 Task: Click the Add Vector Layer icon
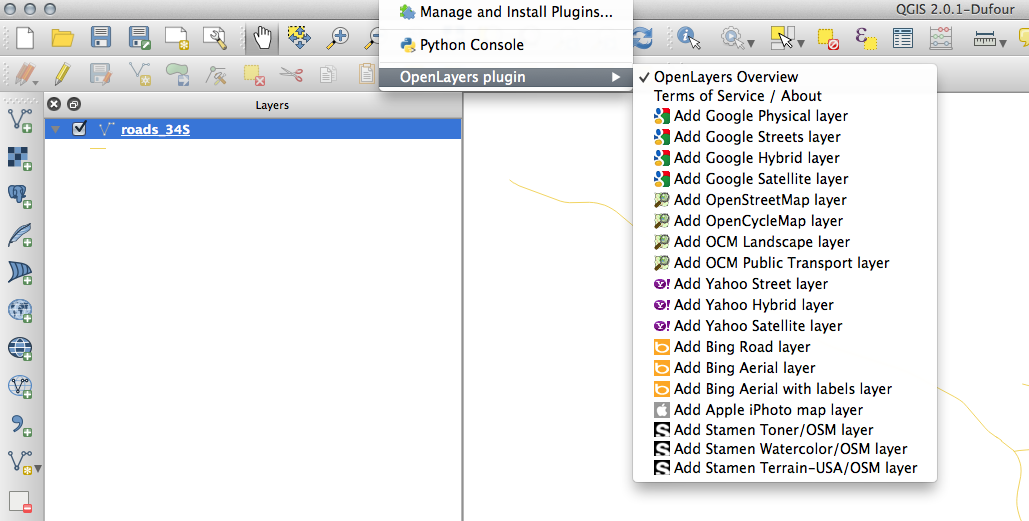(19, 120)
